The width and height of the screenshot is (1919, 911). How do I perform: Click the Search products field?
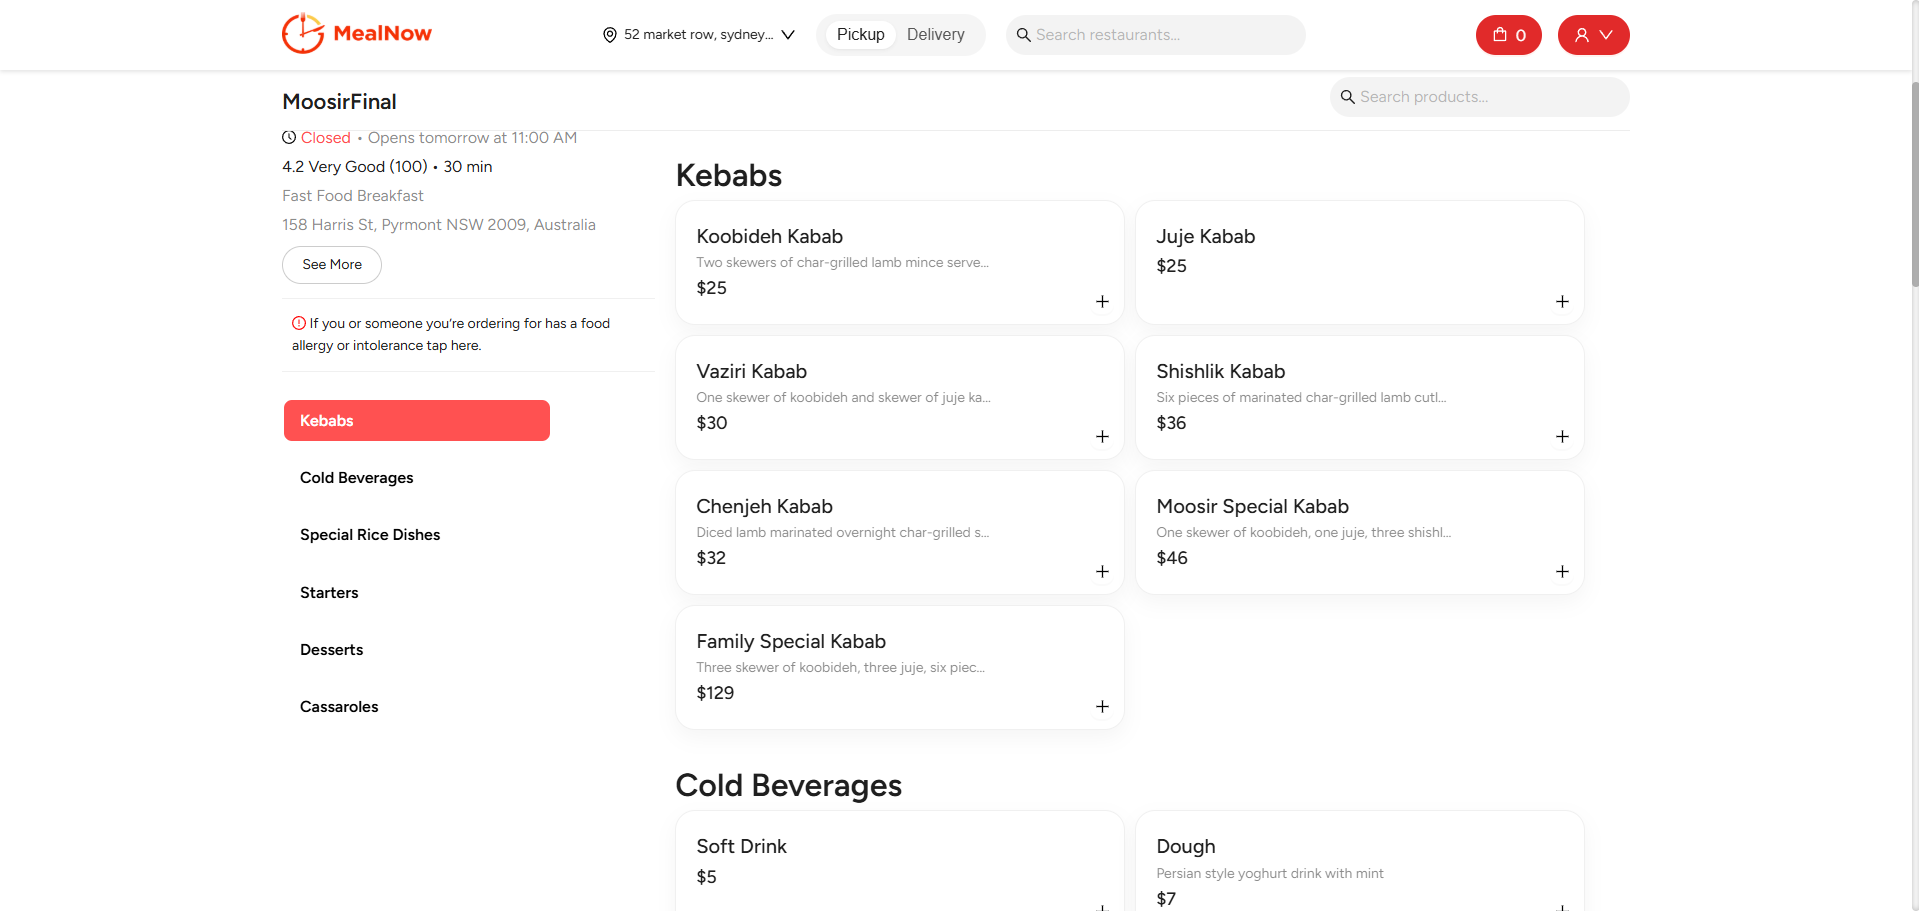pyautogui.click(x=1478, y=96)
